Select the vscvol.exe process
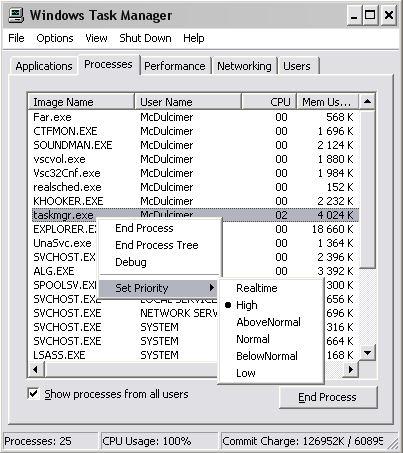403x453 pixels. coord(194,159)
